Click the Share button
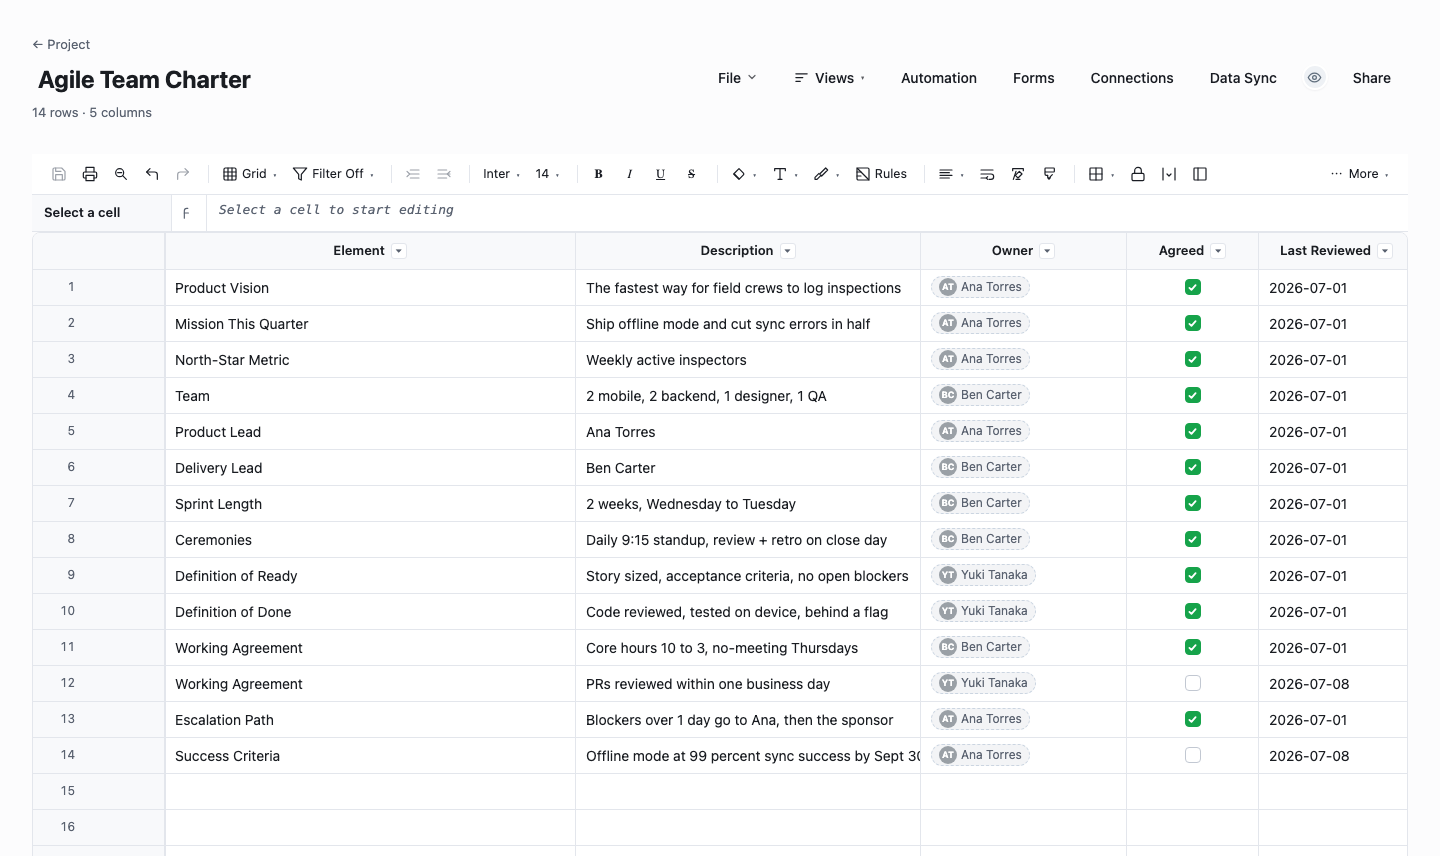 (1372, 78)
